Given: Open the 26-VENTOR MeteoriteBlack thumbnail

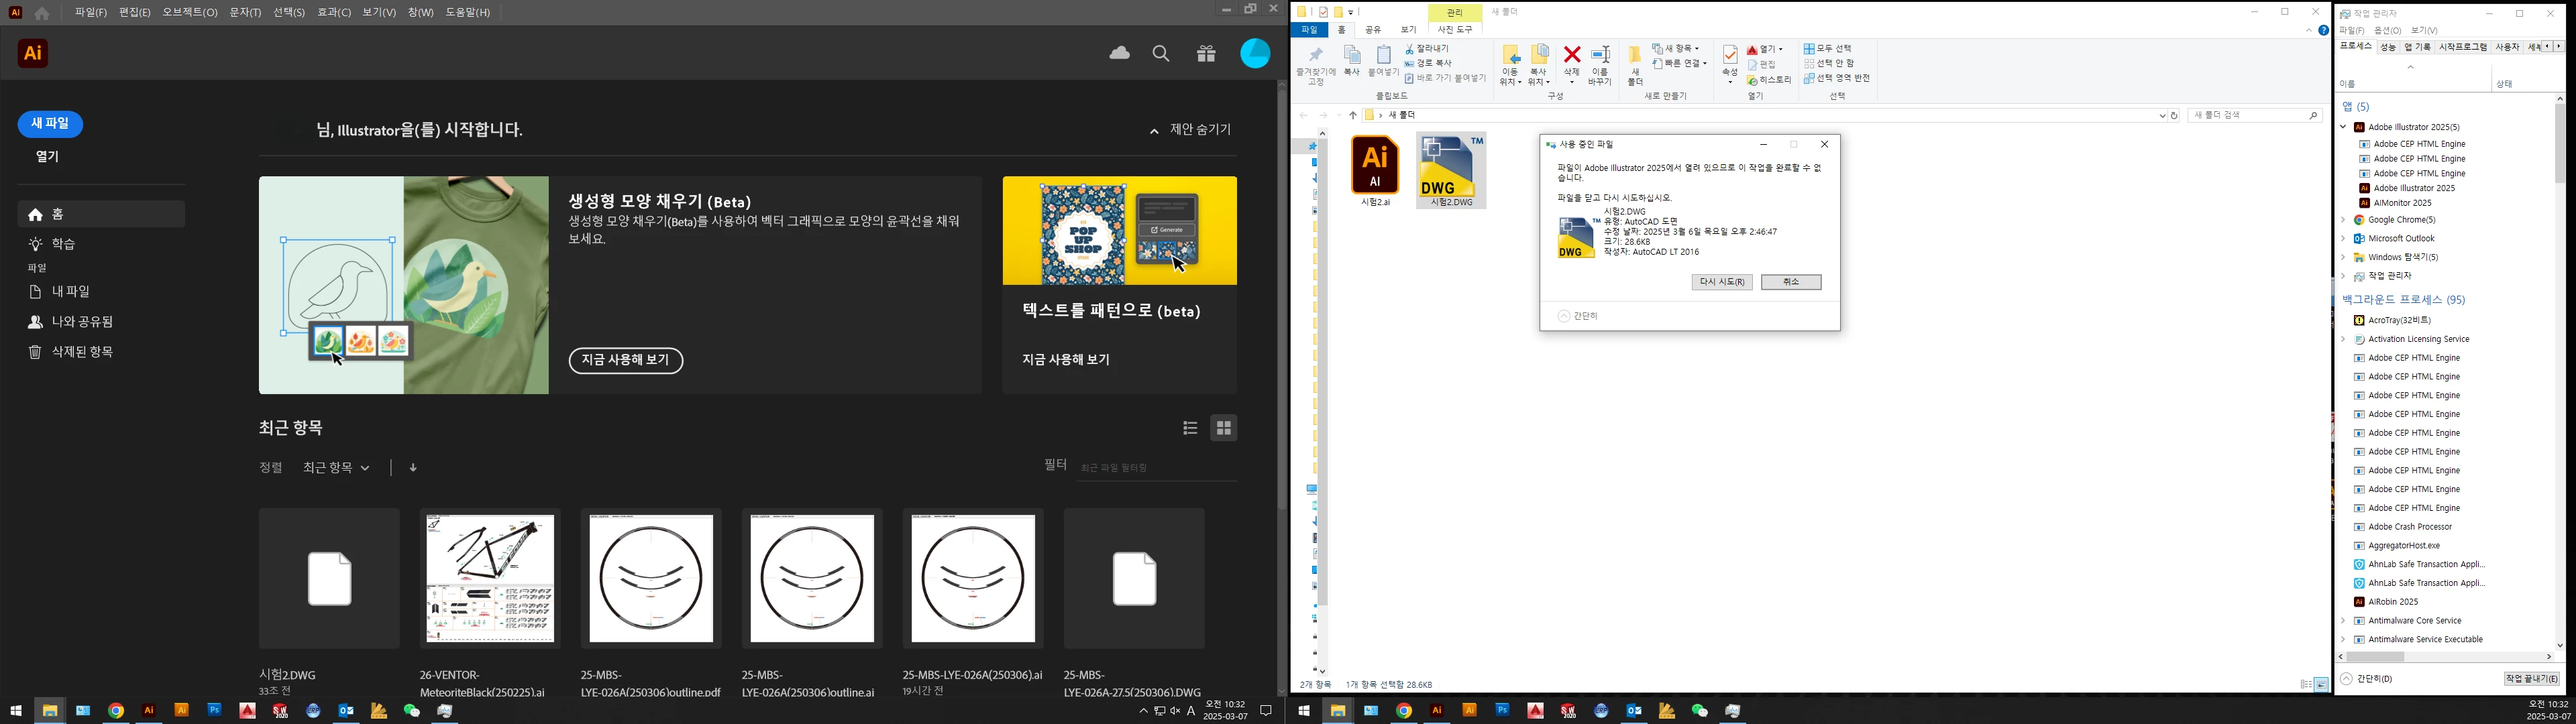Looking at the screenshot, I should (490, 578).
